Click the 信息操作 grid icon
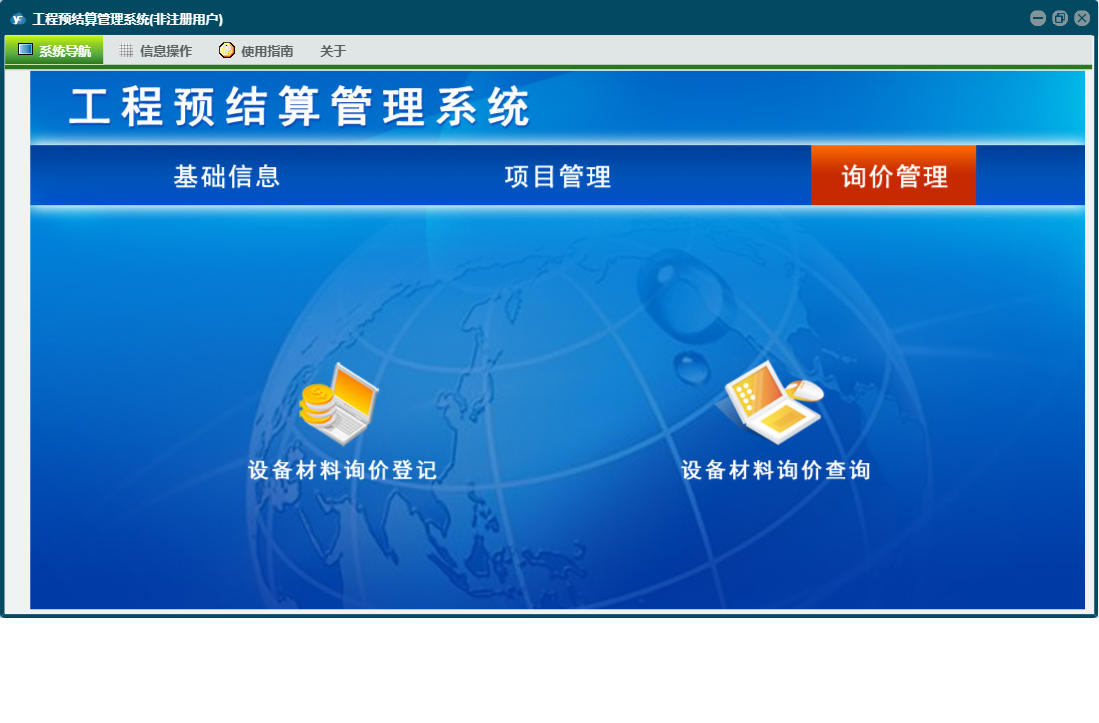The image size is (1099, 723). coord(126,50)
